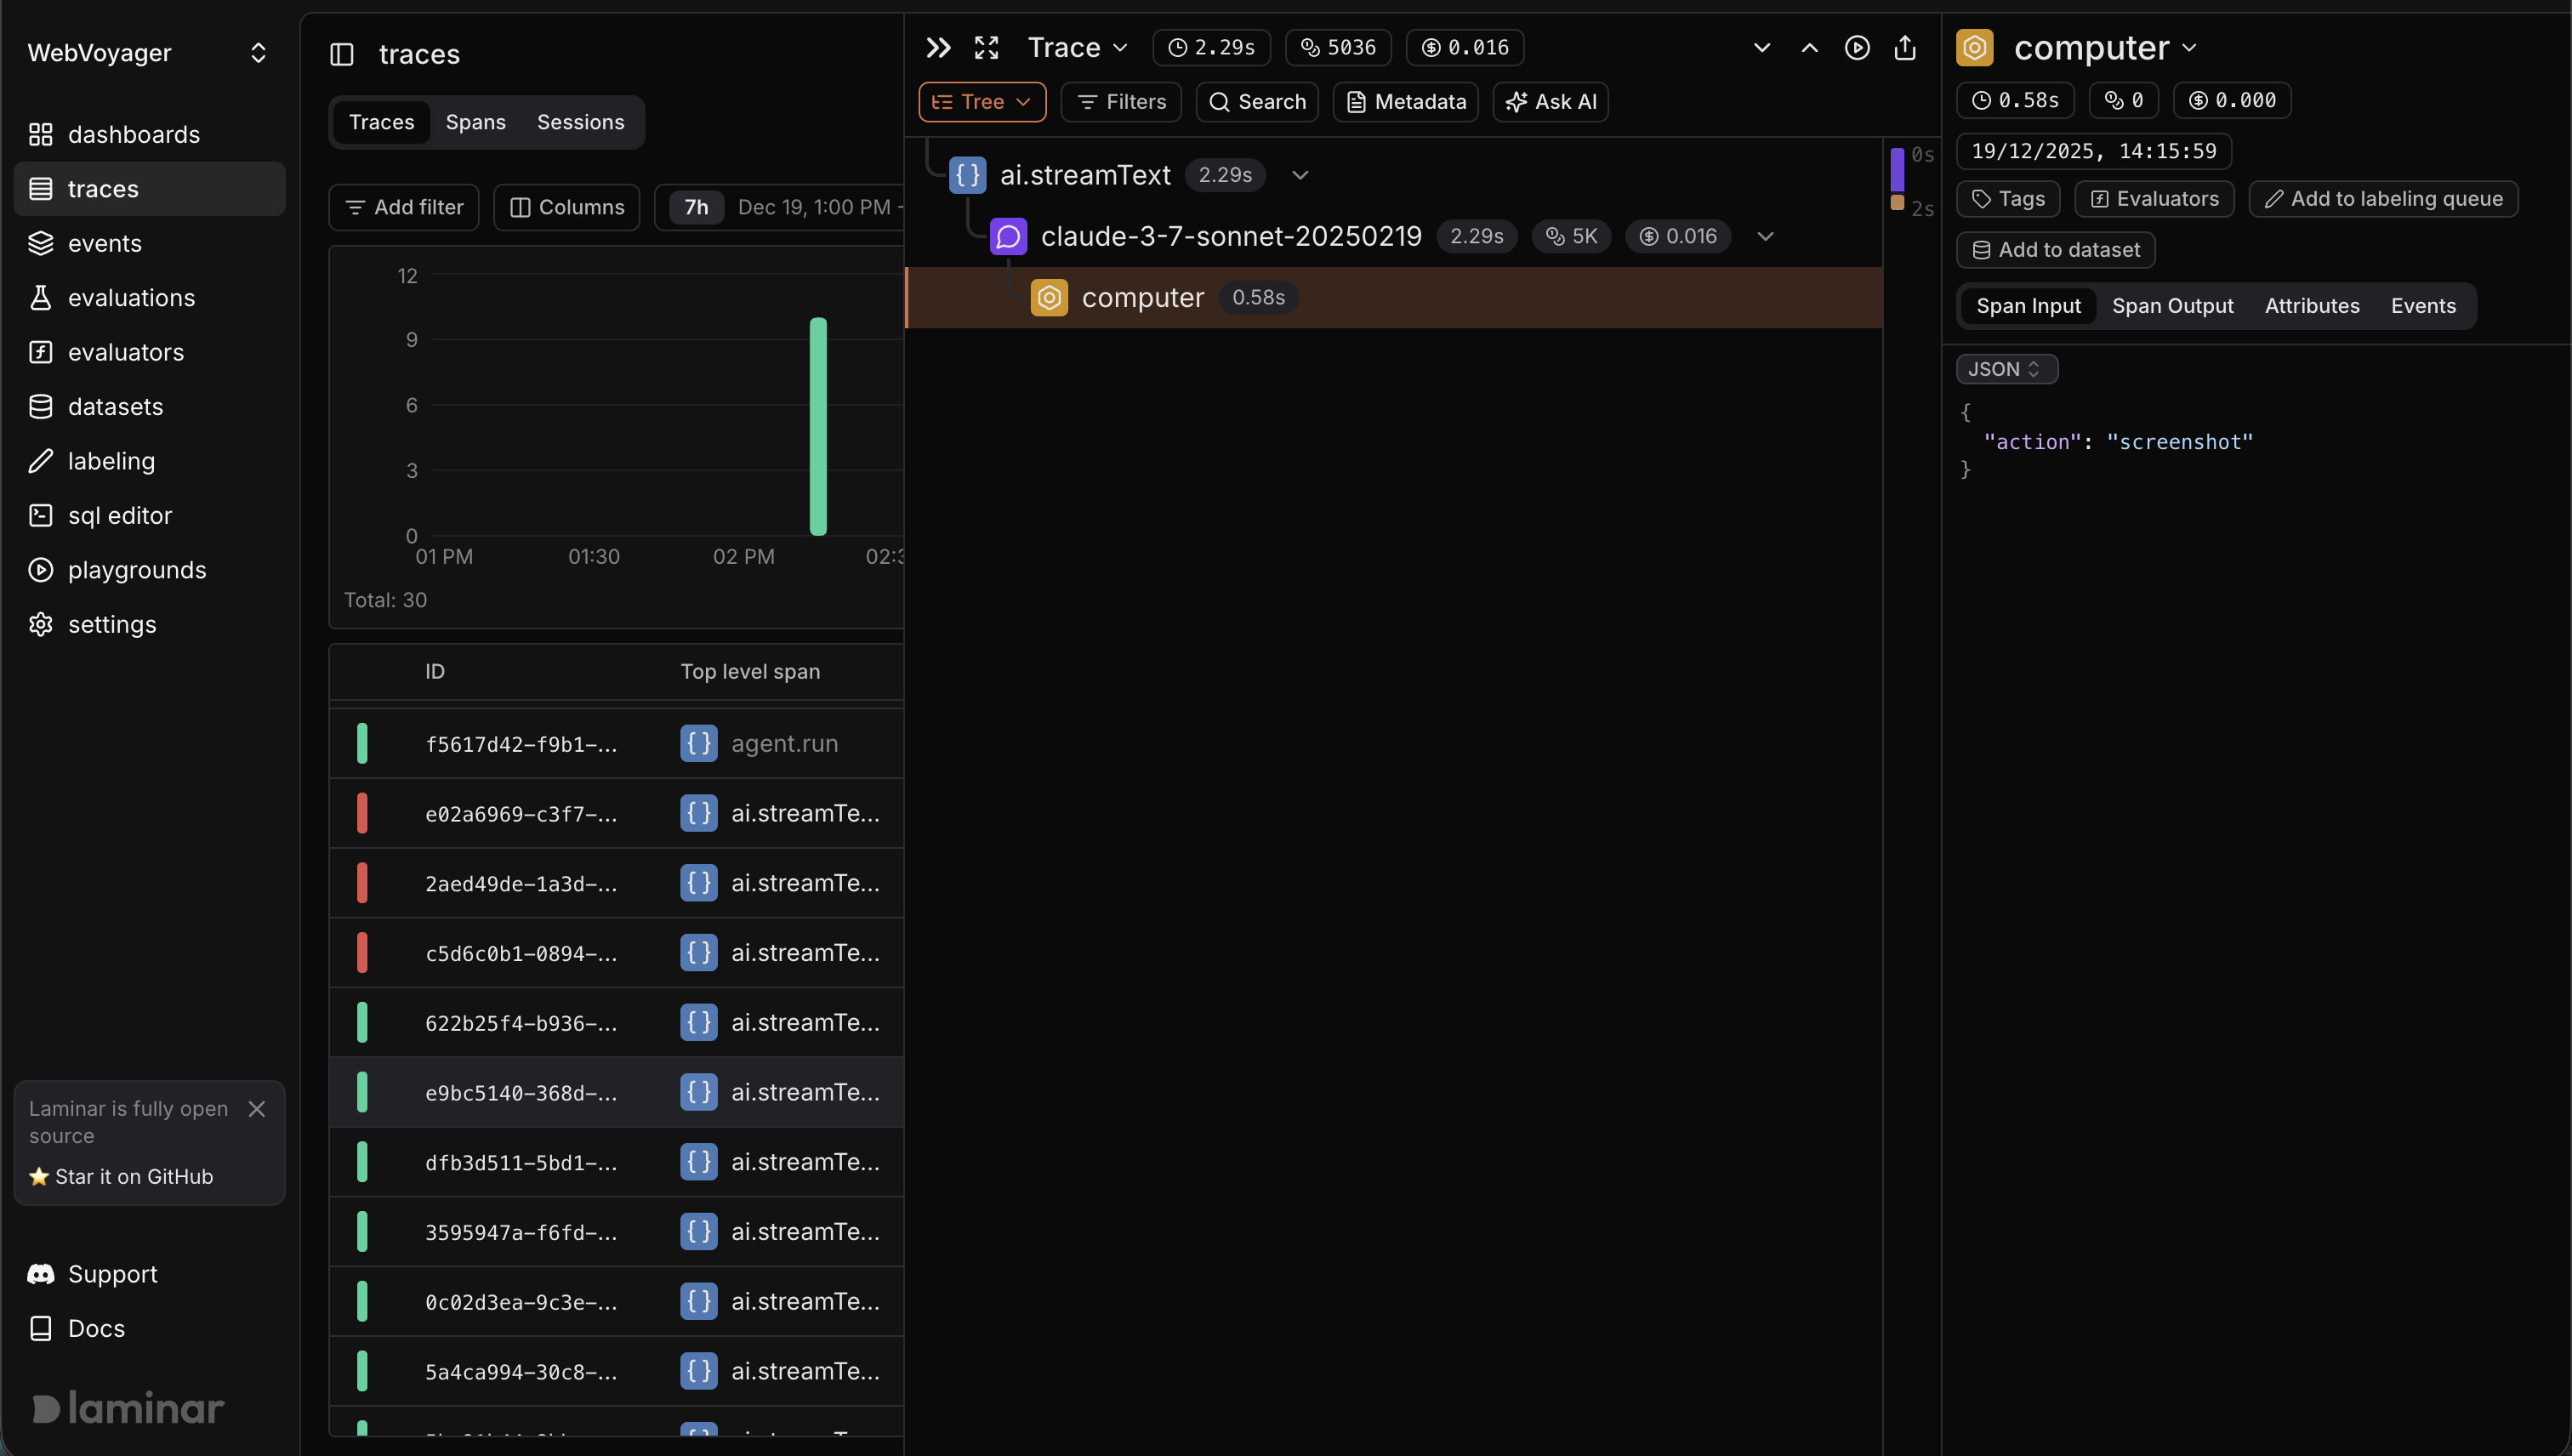
Task: Click the green bar in traces chart
Action: coord(818,427)
